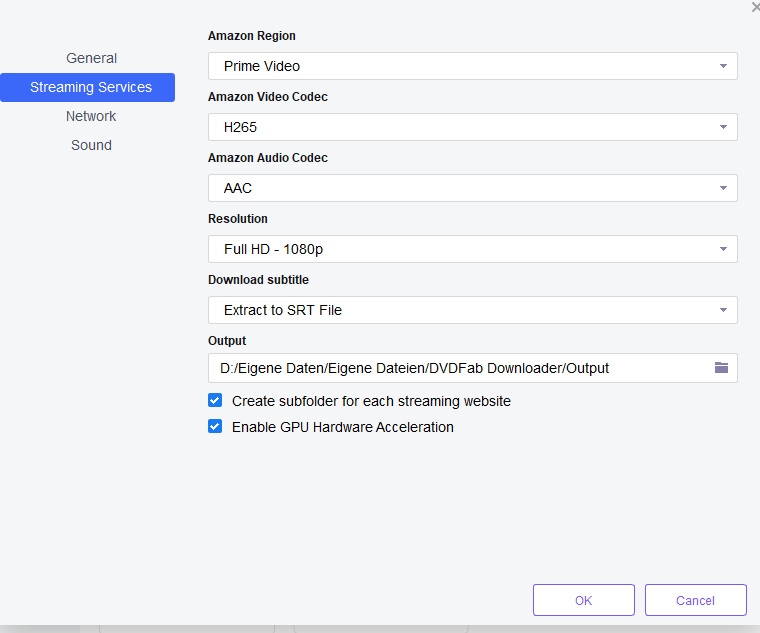Open the Network settings tab
This screenshot has height=633, width=760.
click(91, 116)
